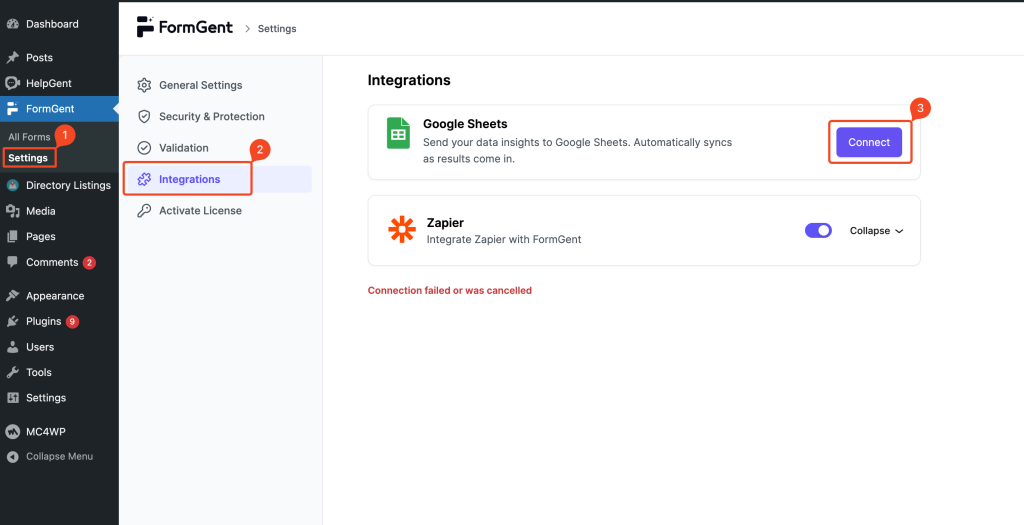
Task: Open the HelpGent menu item
Action: [x=59, y=84]
